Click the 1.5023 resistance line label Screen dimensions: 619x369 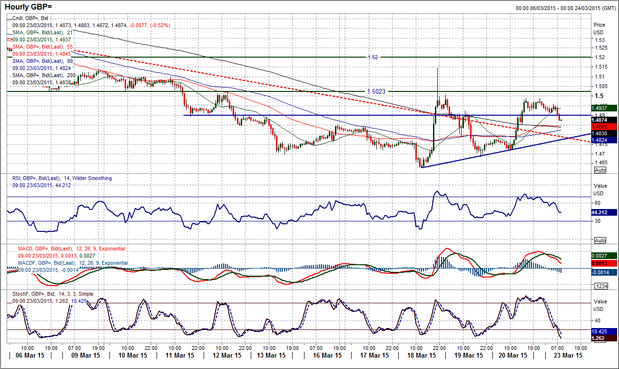376,92
